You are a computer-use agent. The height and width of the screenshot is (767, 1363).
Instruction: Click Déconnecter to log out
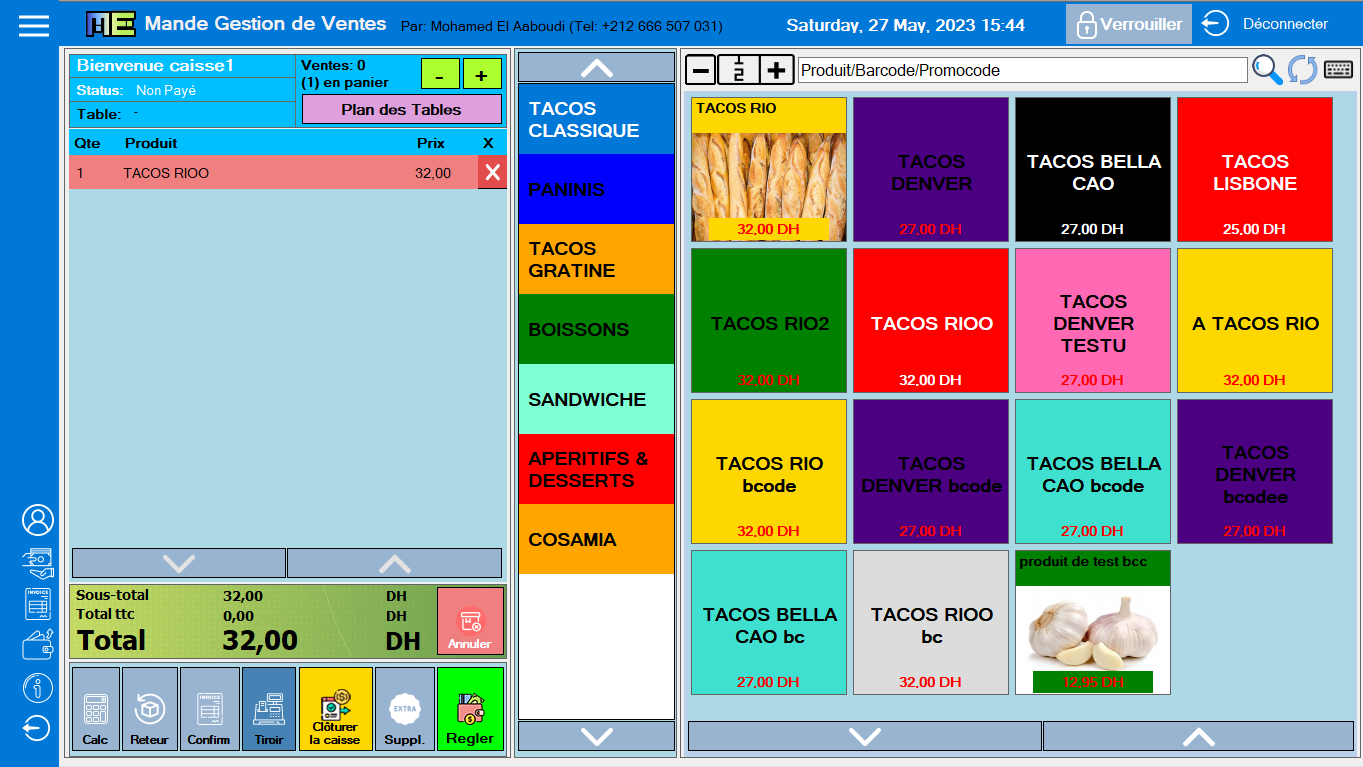1265,24
